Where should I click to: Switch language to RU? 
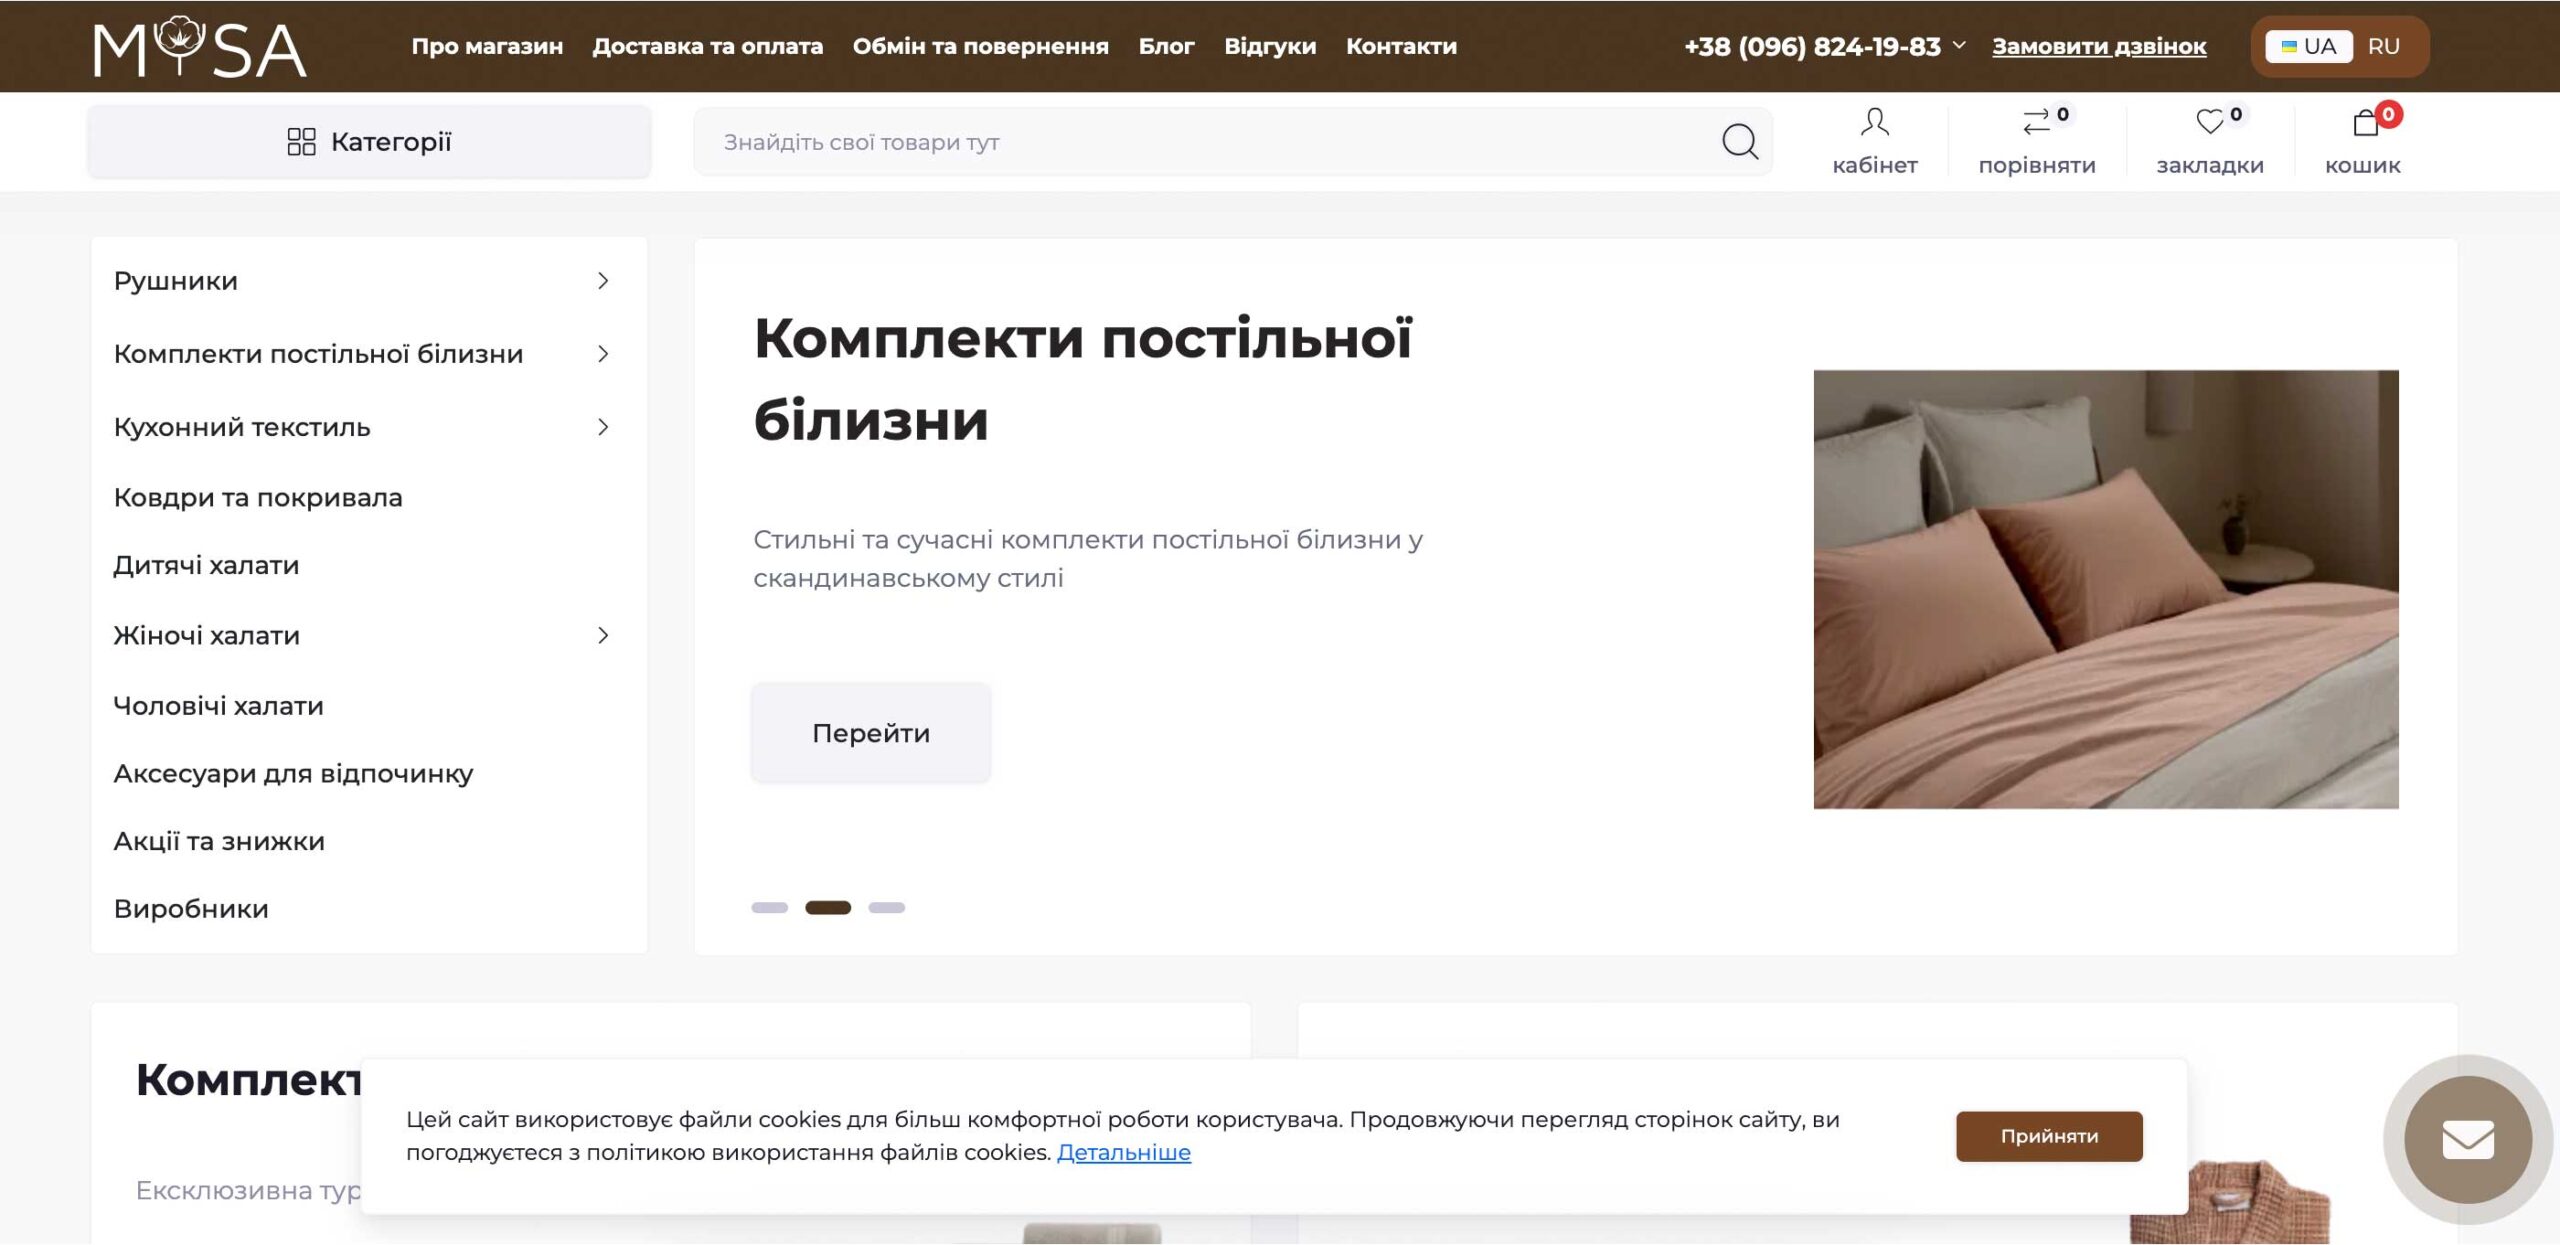2383,47
